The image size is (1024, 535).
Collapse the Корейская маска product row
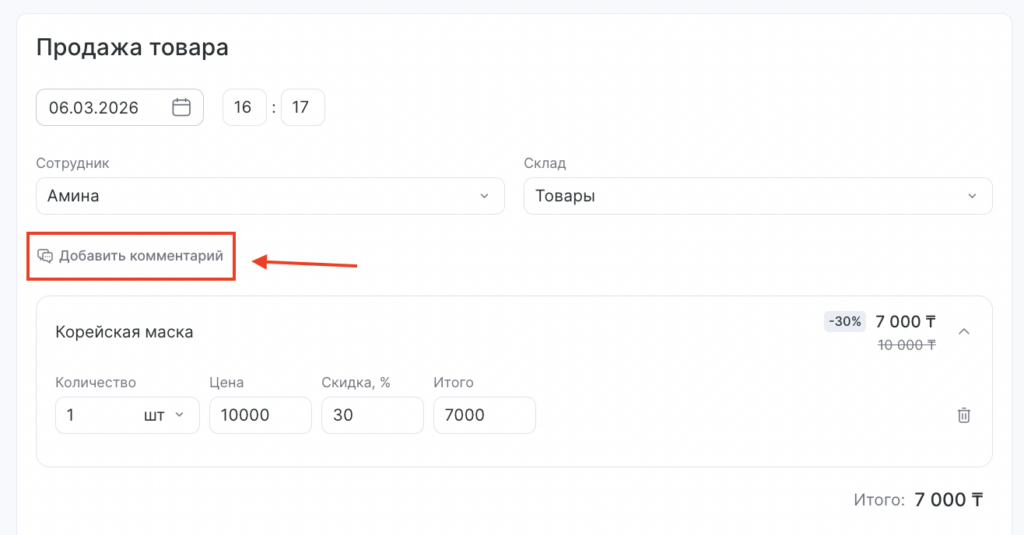coord(964,331)
